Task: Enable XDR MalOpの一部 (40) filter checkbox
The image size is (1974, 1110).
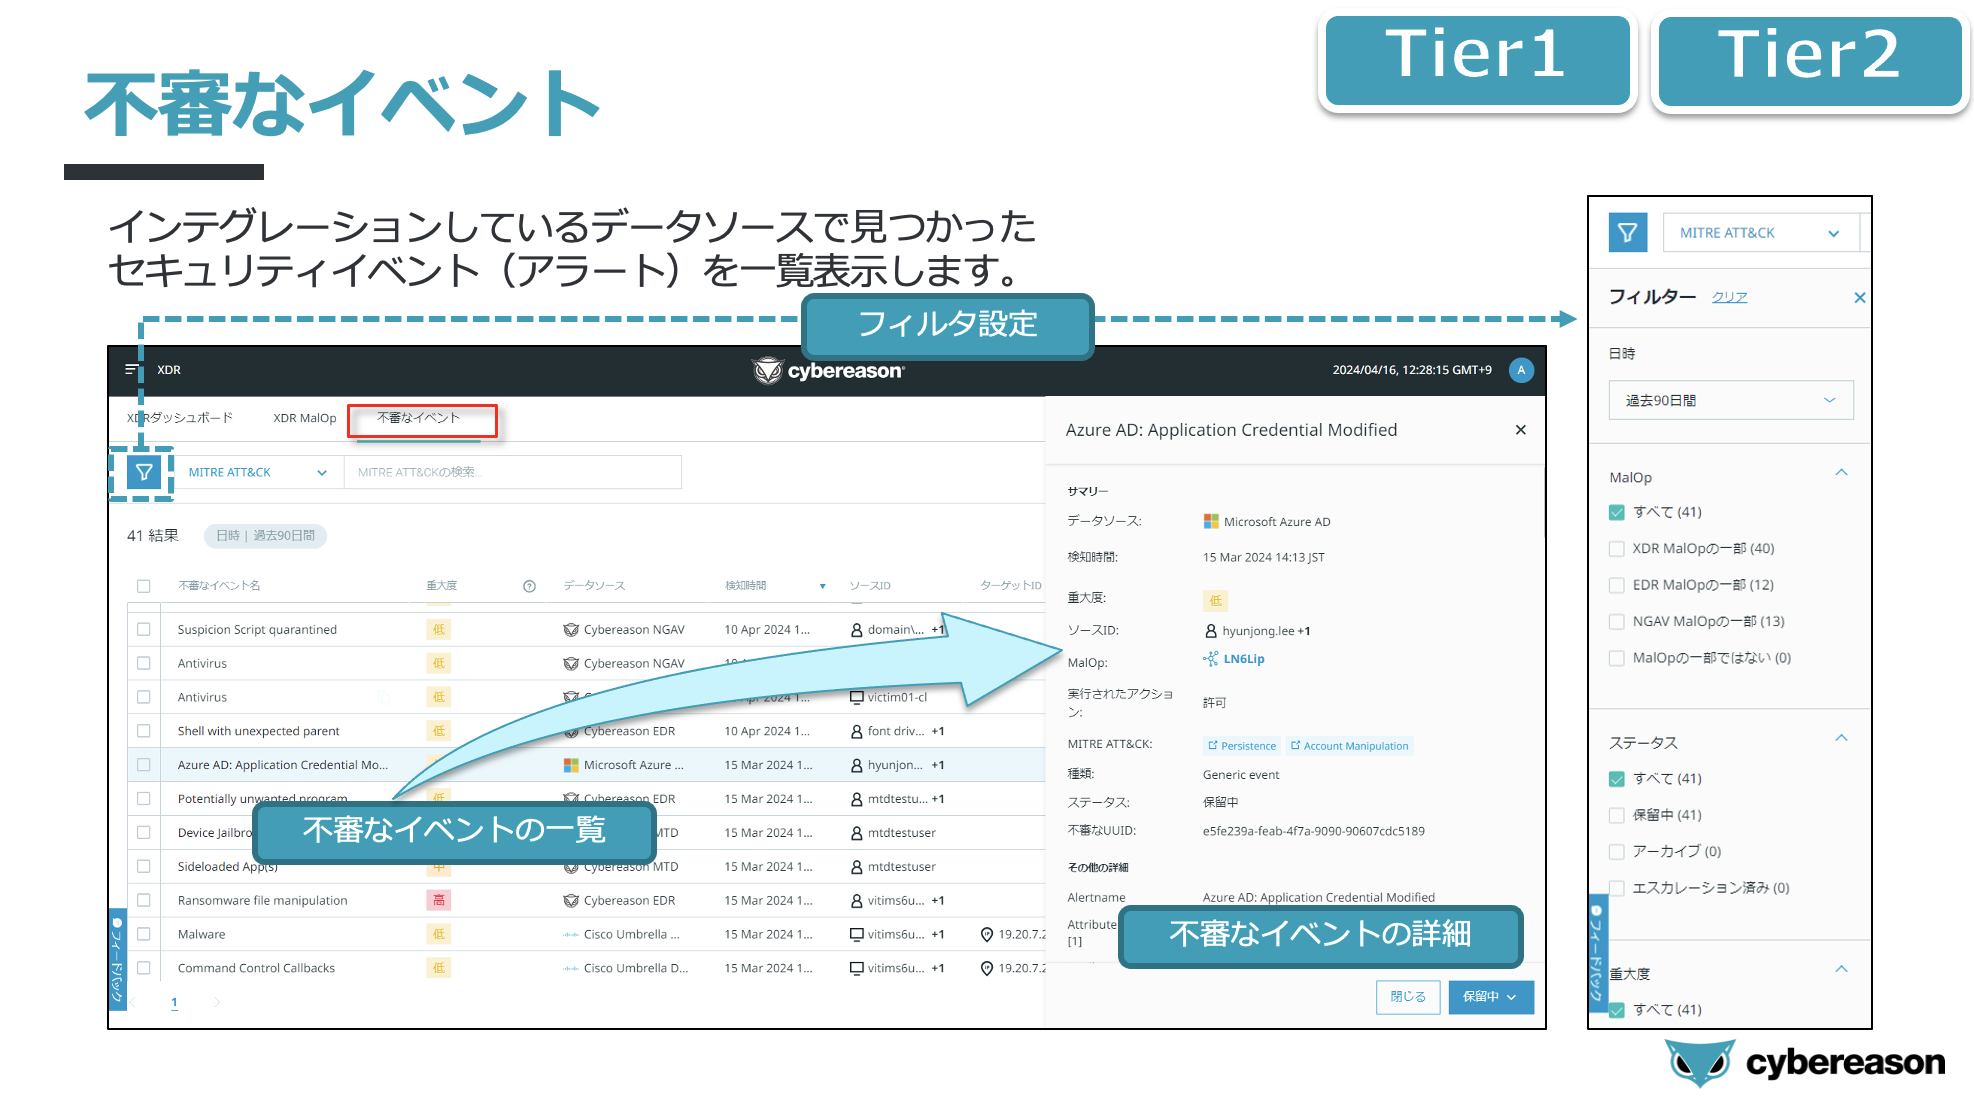Action: (1616, 549)
